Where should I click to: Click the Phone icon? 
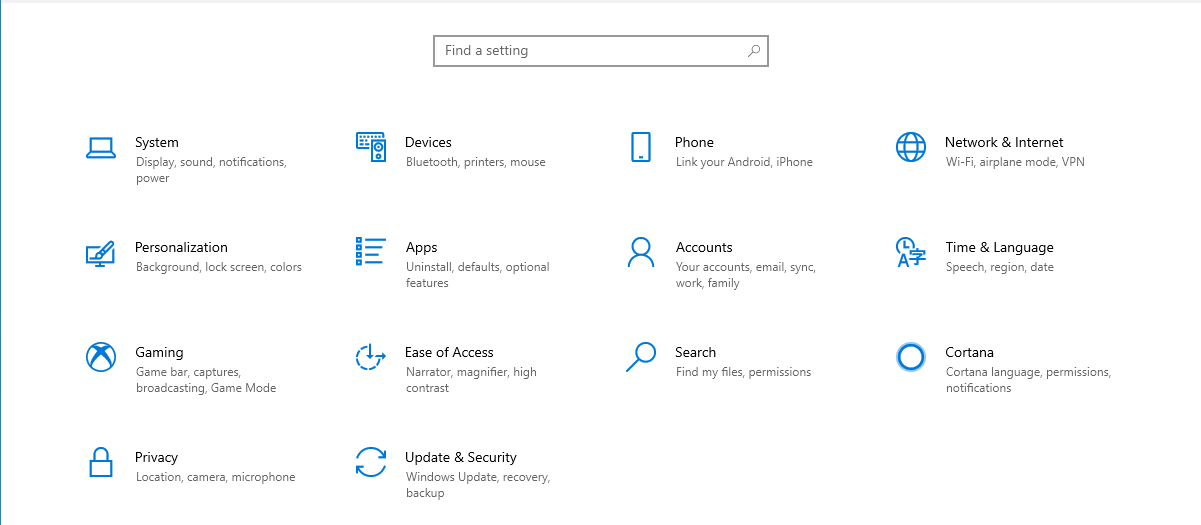(x=641, y=147)
